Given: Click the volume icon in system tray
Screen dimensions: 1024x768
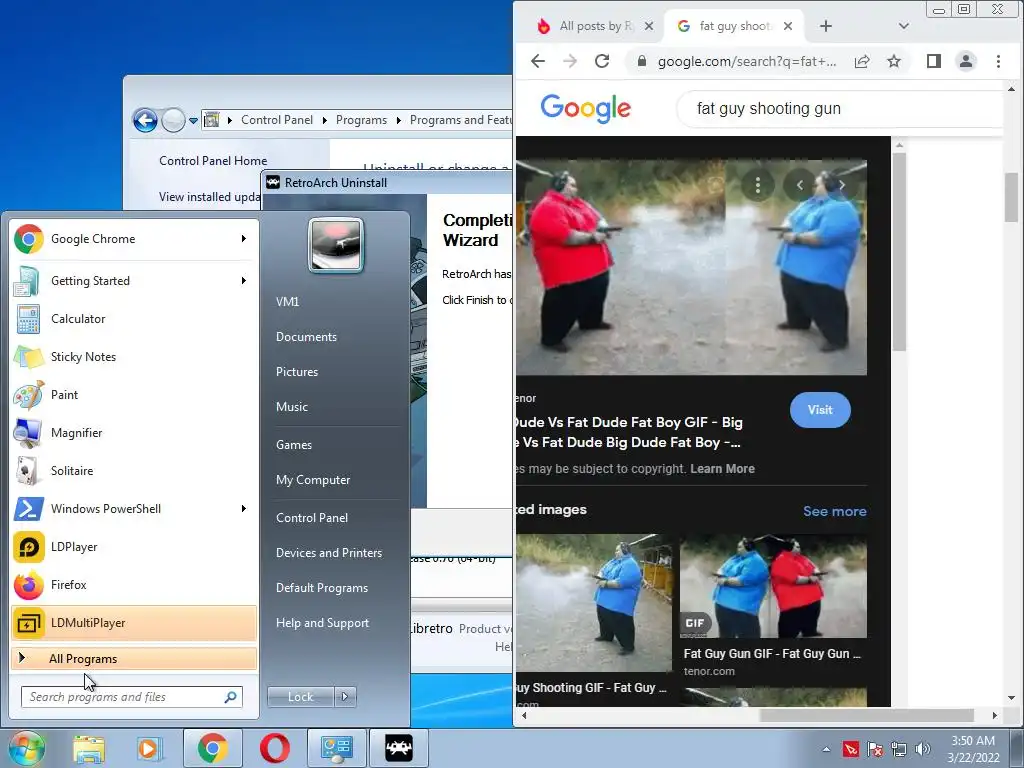Looking at the screenshot, I should (923, 749).
